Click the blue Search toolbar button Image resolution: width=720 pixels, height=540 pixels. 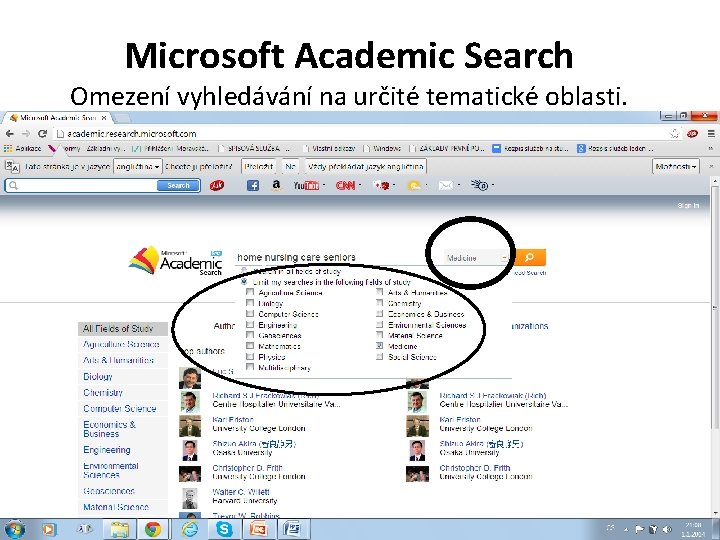point(178,186)
